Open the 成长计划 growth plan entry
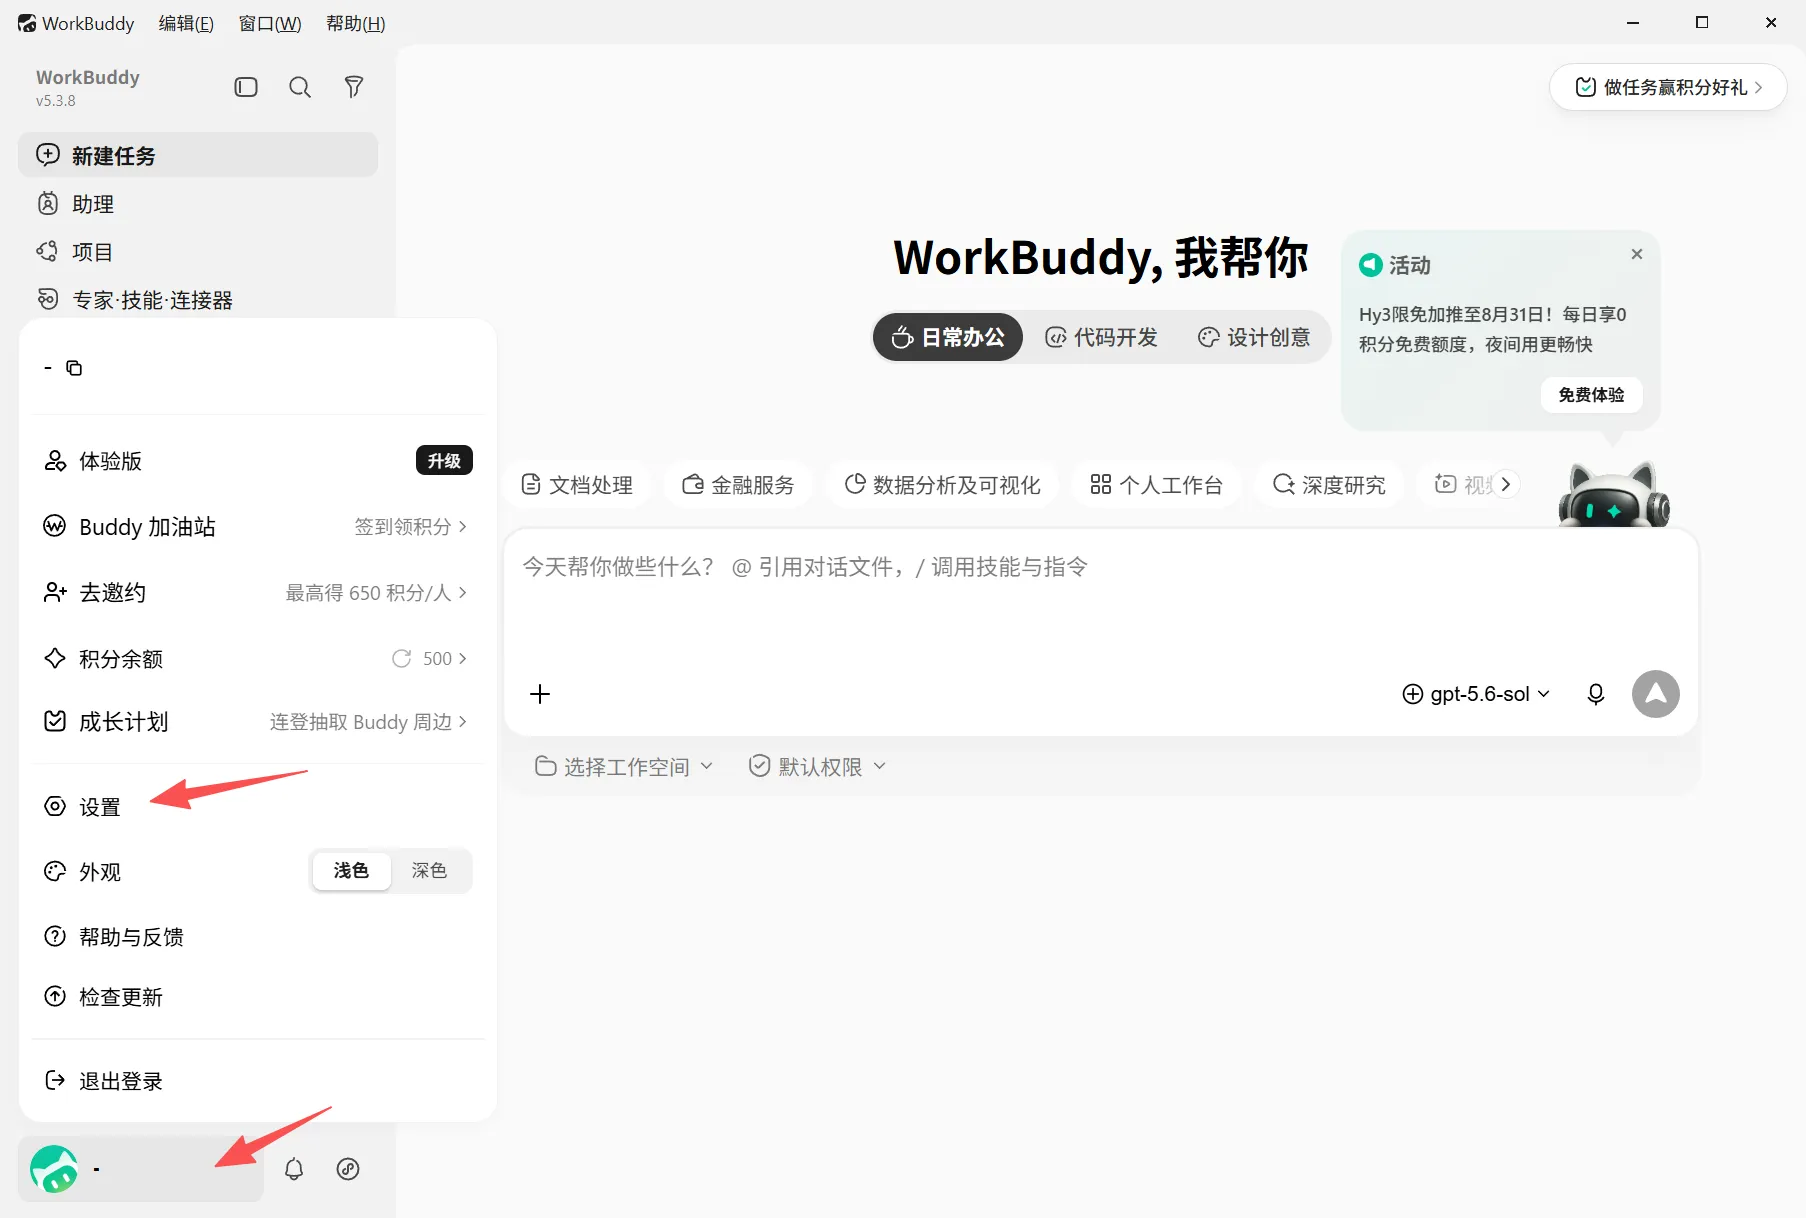Viewport: 1806px width, 1218px height. [258, 722]
